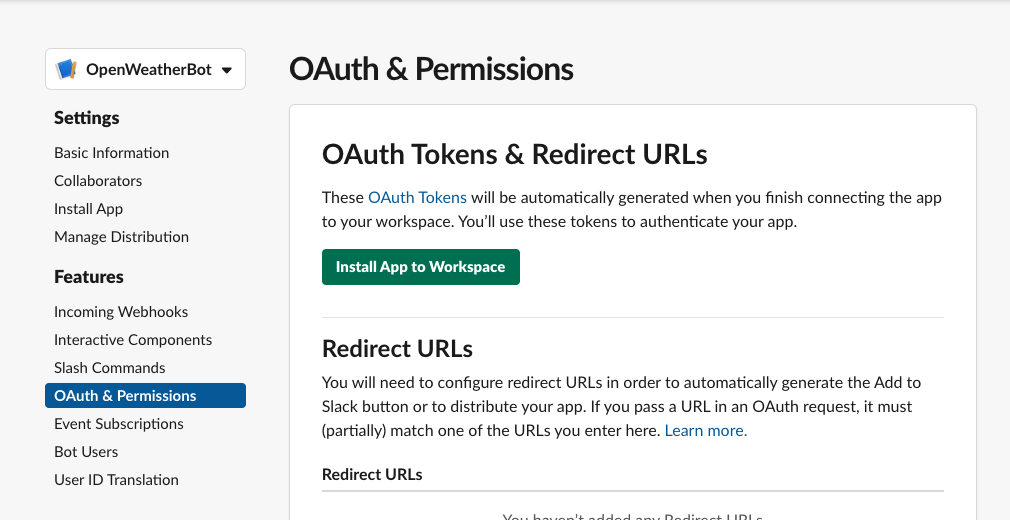
Task: Click the Redirect URLs section heading
Action: tap(397, 349)
